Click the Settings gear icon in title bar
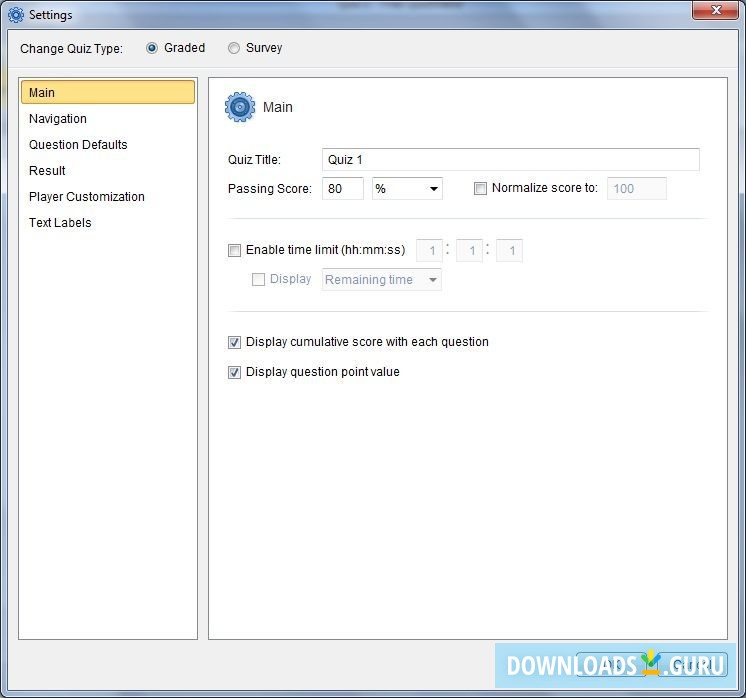Image resolution: width=746 pixels, height=698 pixels. [x=16, y=15]
